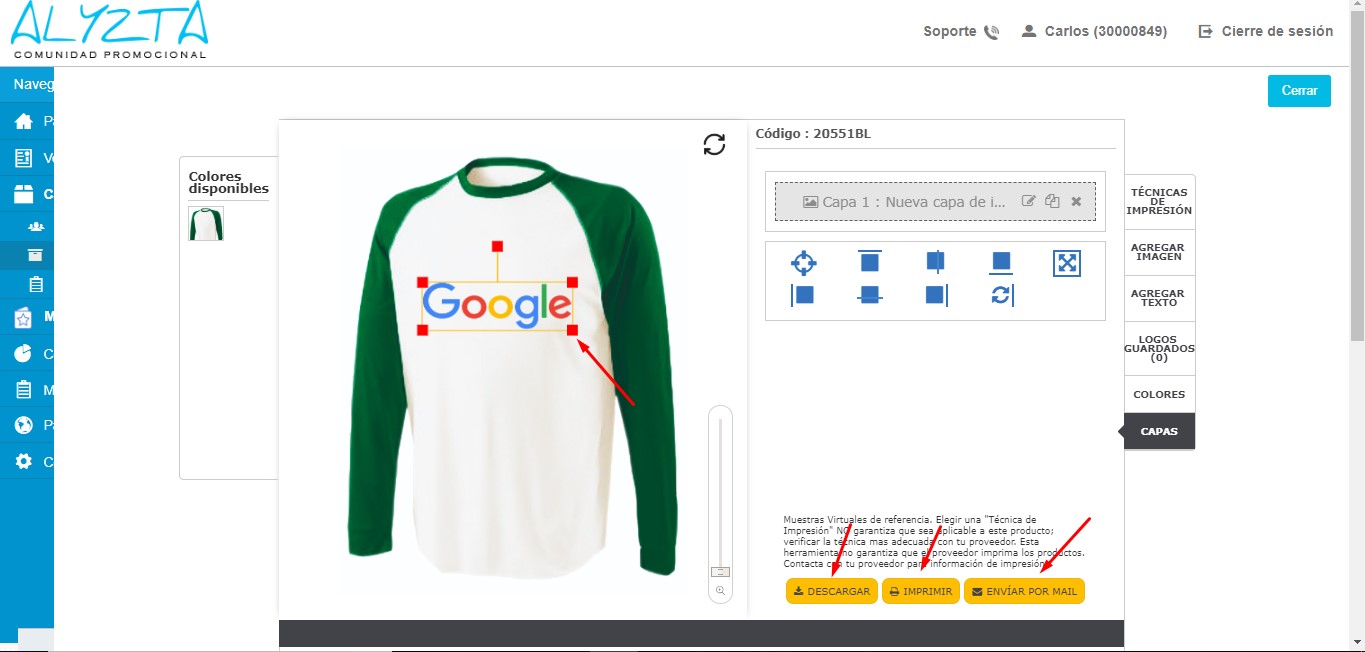Fit layer to full area with expand icon
Image resolution: width=1365 pixels, height=652 pixels.
[x=1067, y=263]
